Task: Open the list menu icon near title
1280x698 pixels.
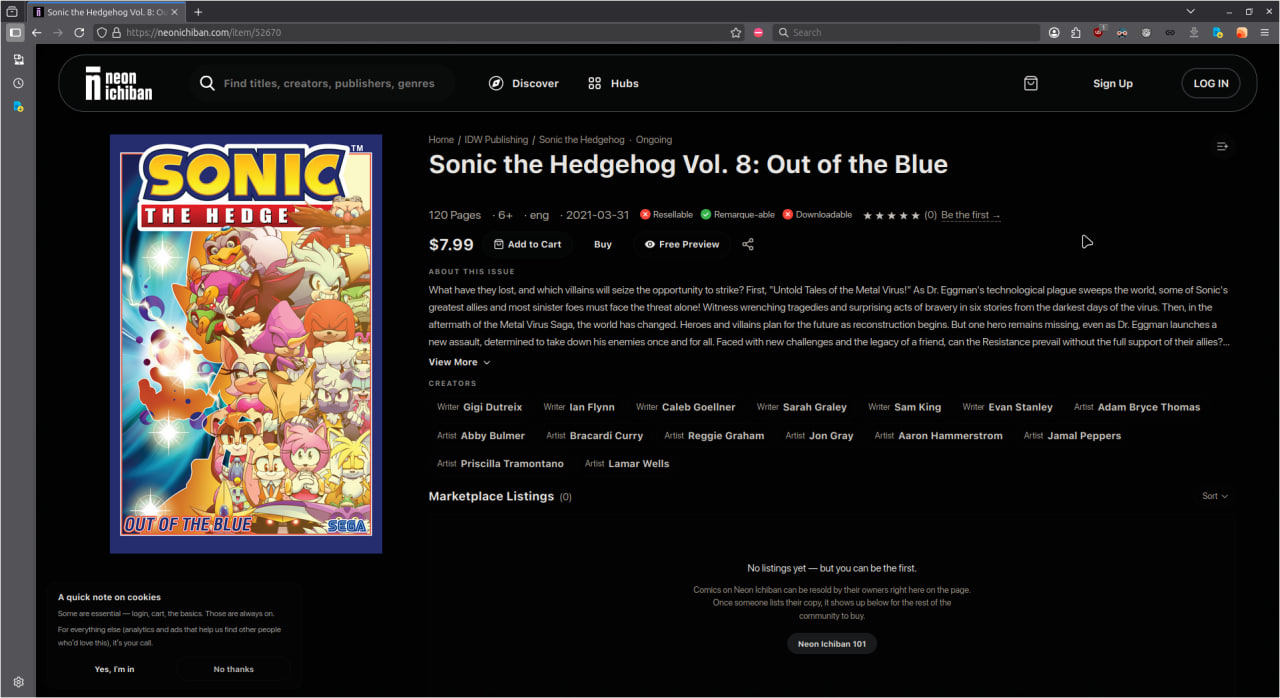Action: point(1222,146)
